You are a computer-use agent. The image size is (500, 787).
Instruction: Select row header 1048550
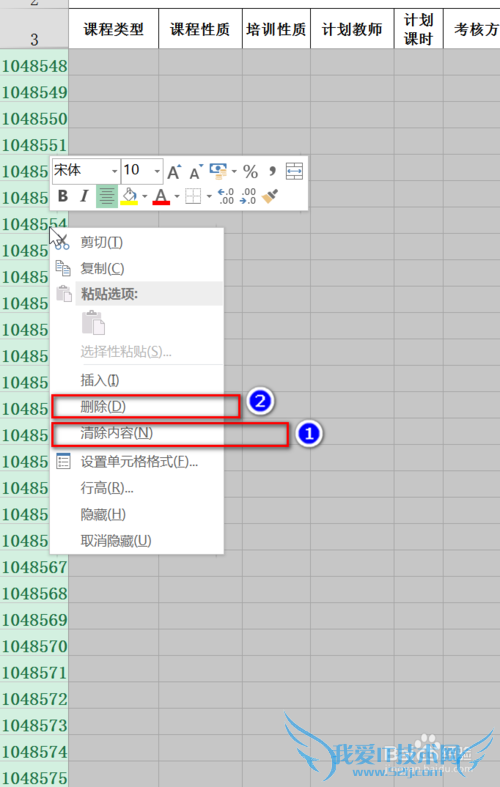34,119
